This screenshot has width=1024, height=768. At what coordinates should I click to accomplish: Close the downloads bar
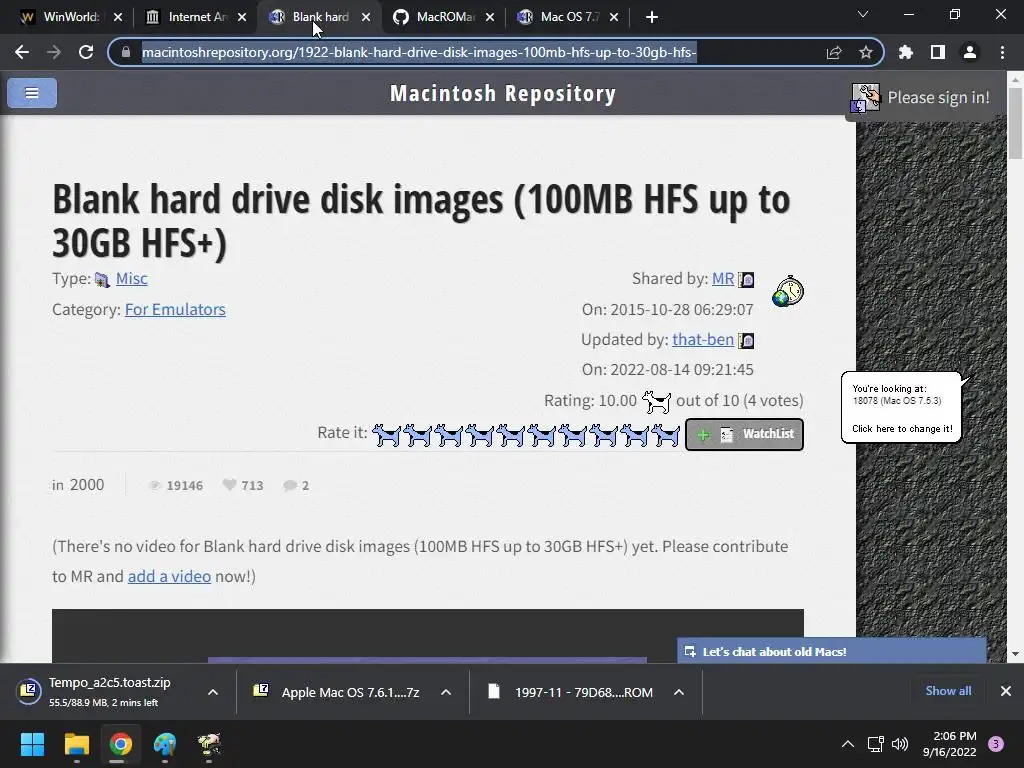1006,691
